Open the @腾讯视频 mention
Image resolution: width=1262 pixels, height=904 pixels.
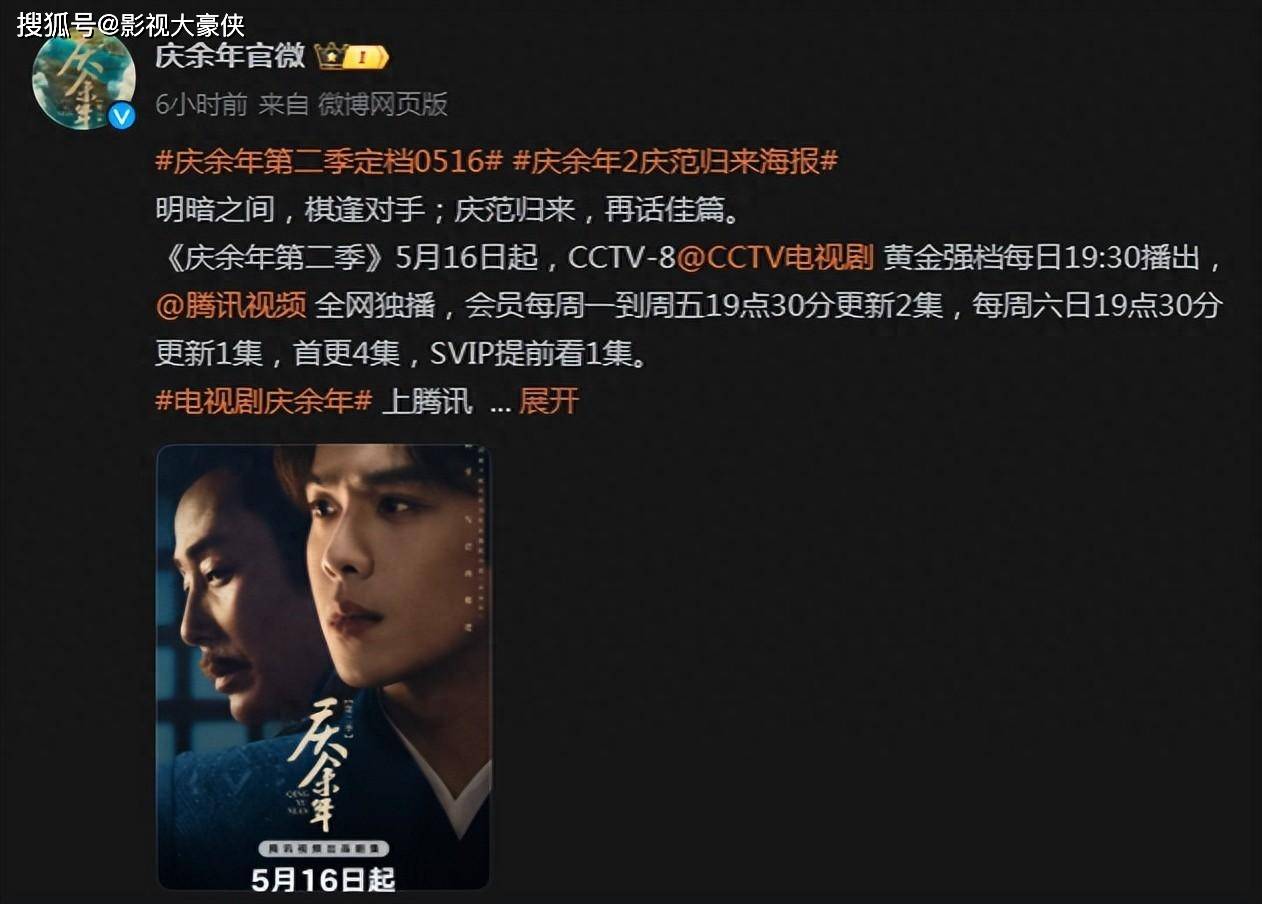click(x=231, y=305)
